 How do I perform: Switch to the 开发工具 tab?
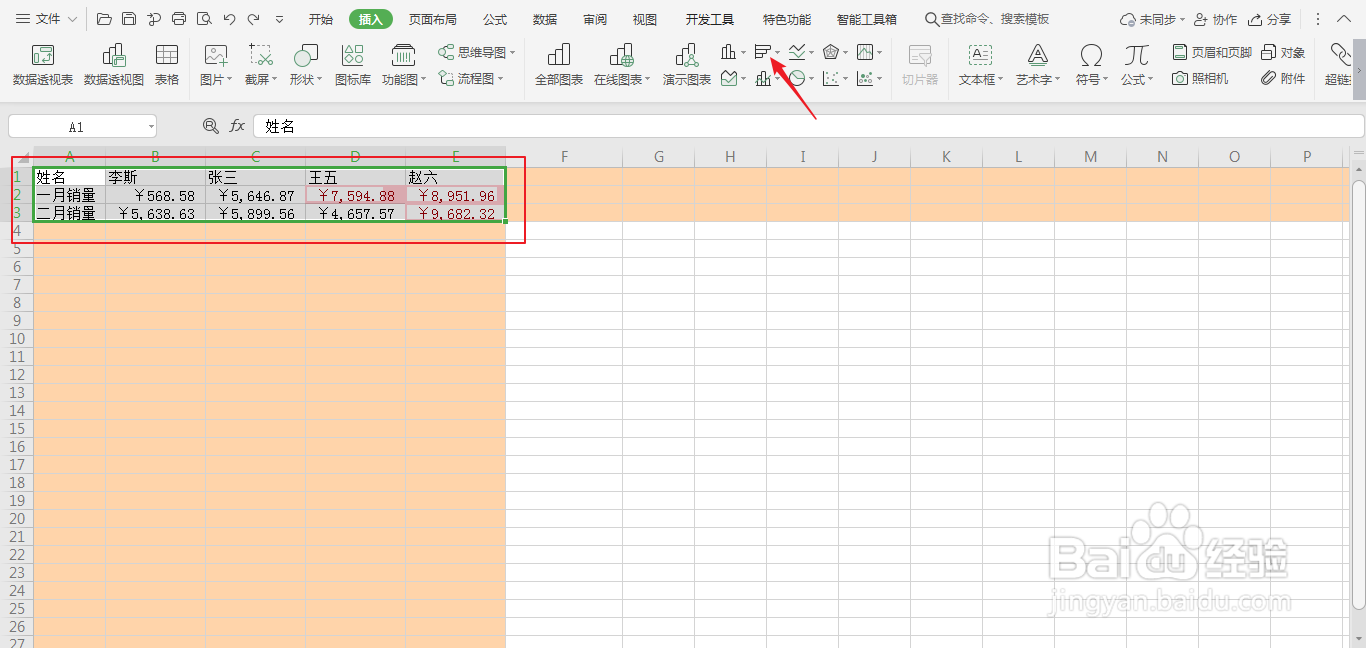pyautogui.click(x=709, y=19)
